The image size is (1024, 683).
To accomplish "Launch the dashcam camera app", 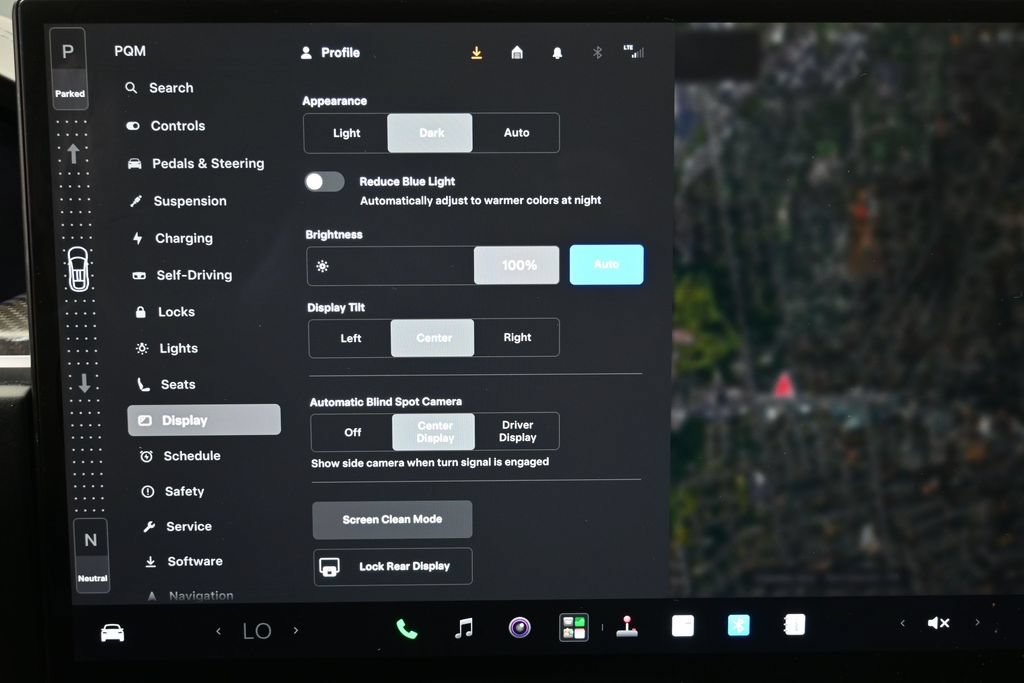I will click(x=520, y=628).
